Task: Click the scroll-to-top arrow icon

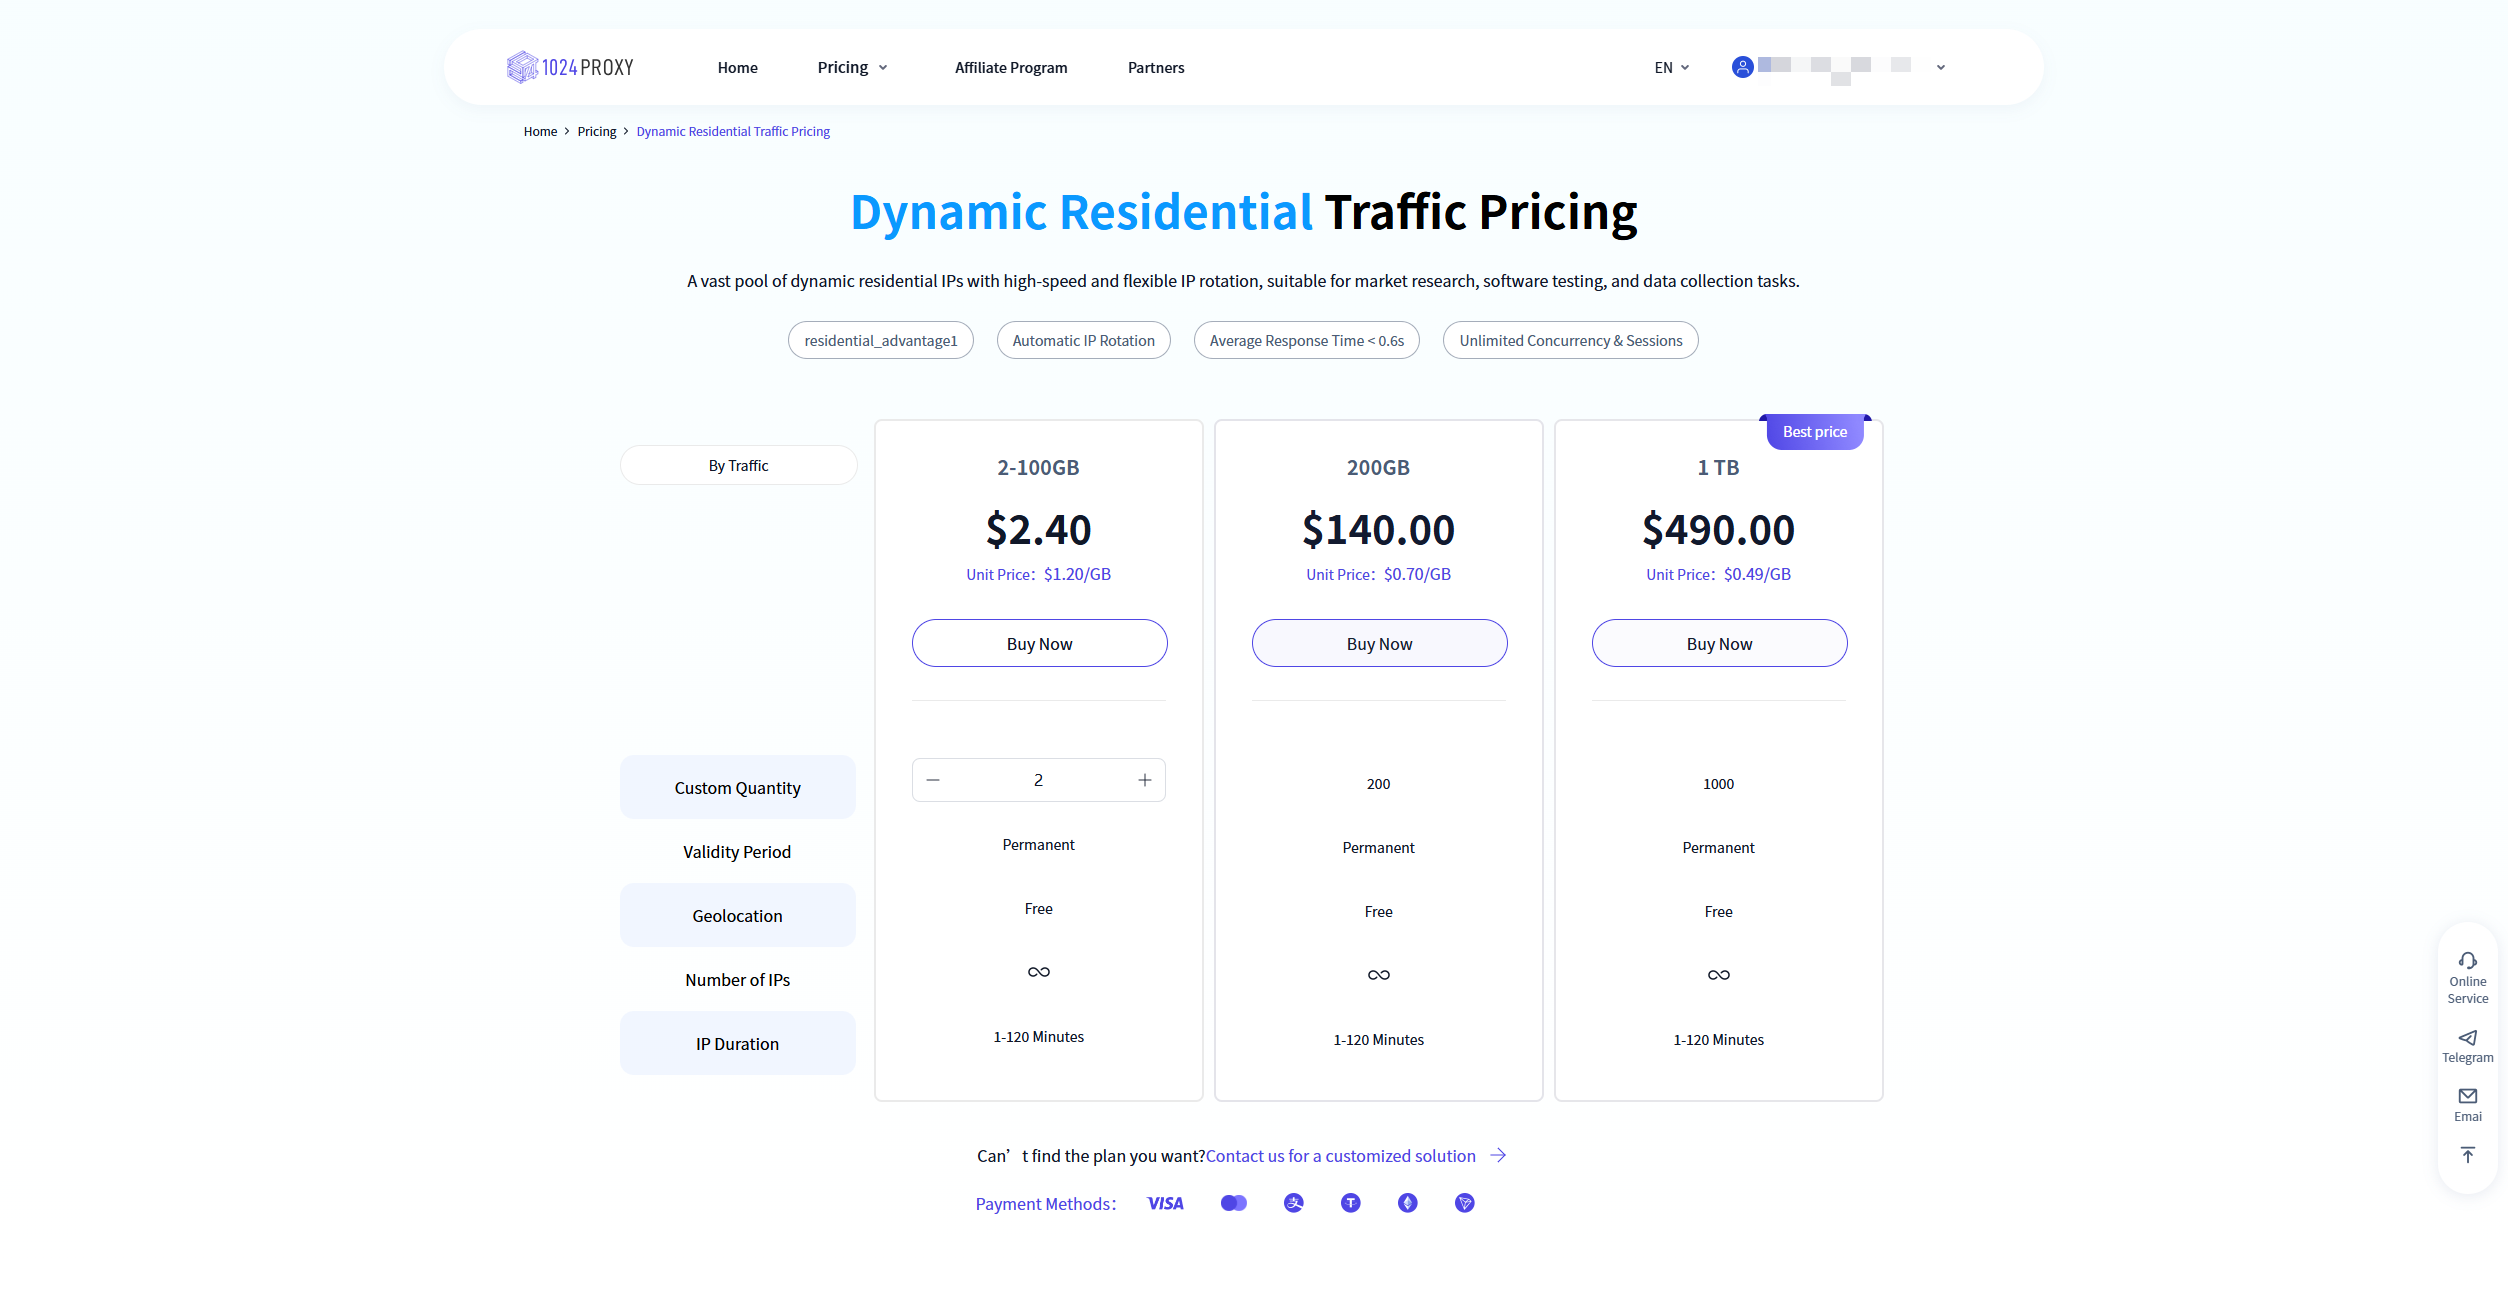Action: pos(2467,1155)
